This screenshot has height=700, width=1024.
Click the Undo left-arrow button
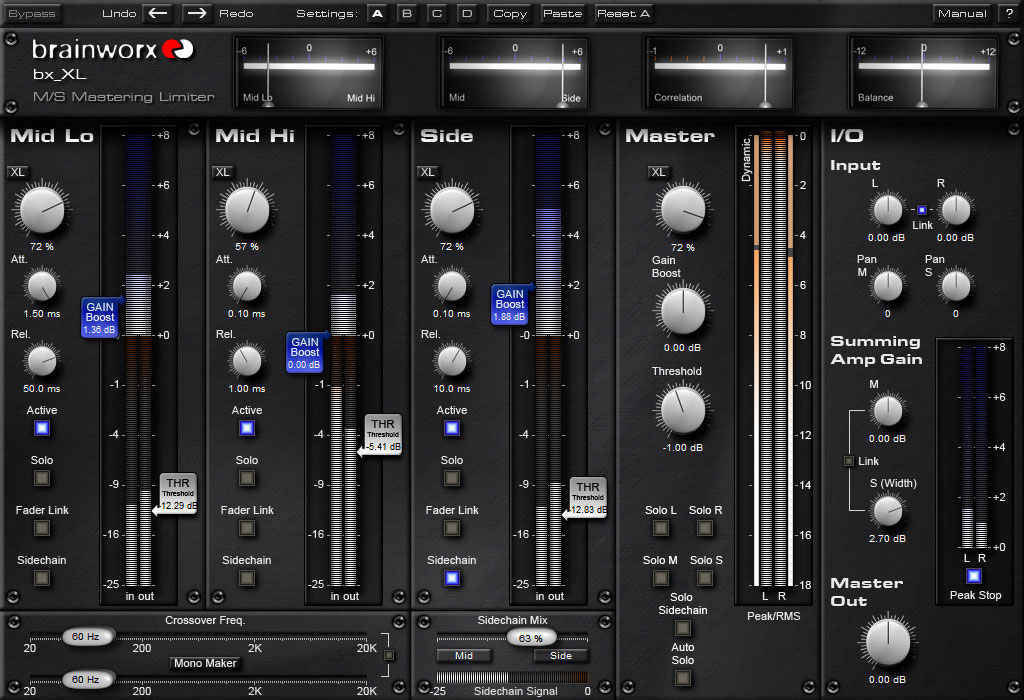(157, 13)
